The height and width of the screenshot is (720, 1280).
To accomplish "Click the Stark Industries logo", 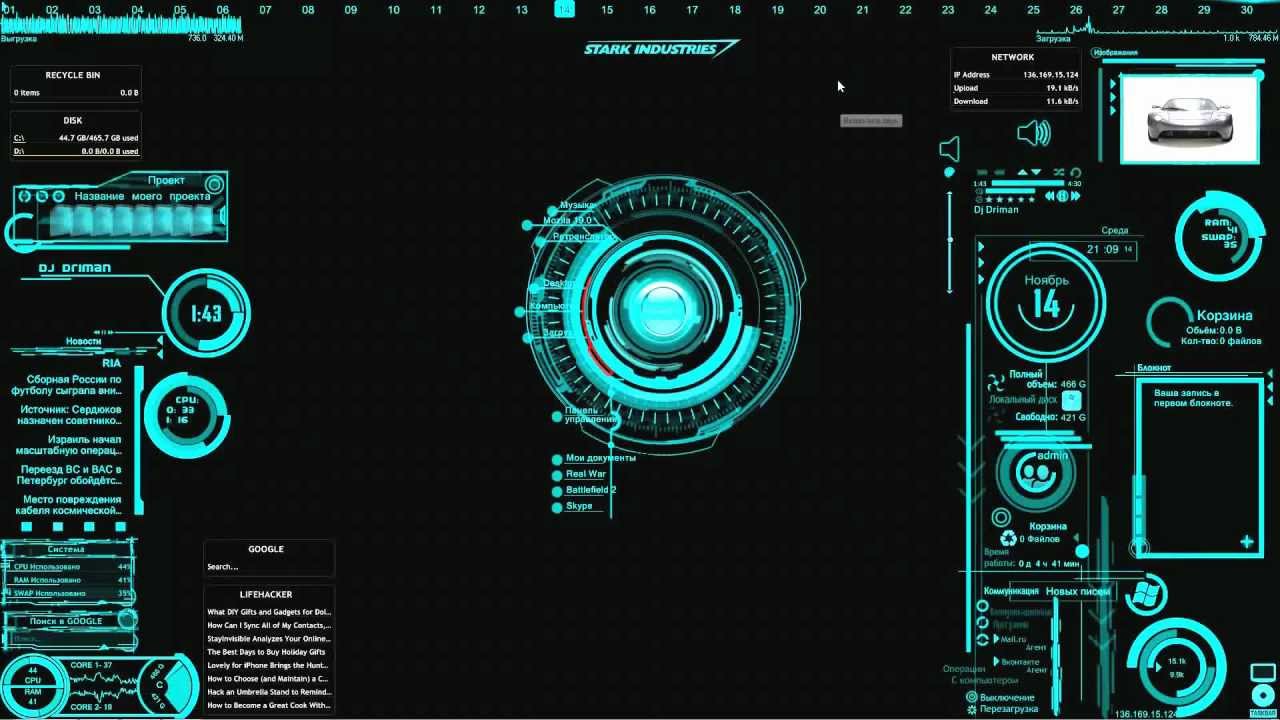I will coord(660,49).
